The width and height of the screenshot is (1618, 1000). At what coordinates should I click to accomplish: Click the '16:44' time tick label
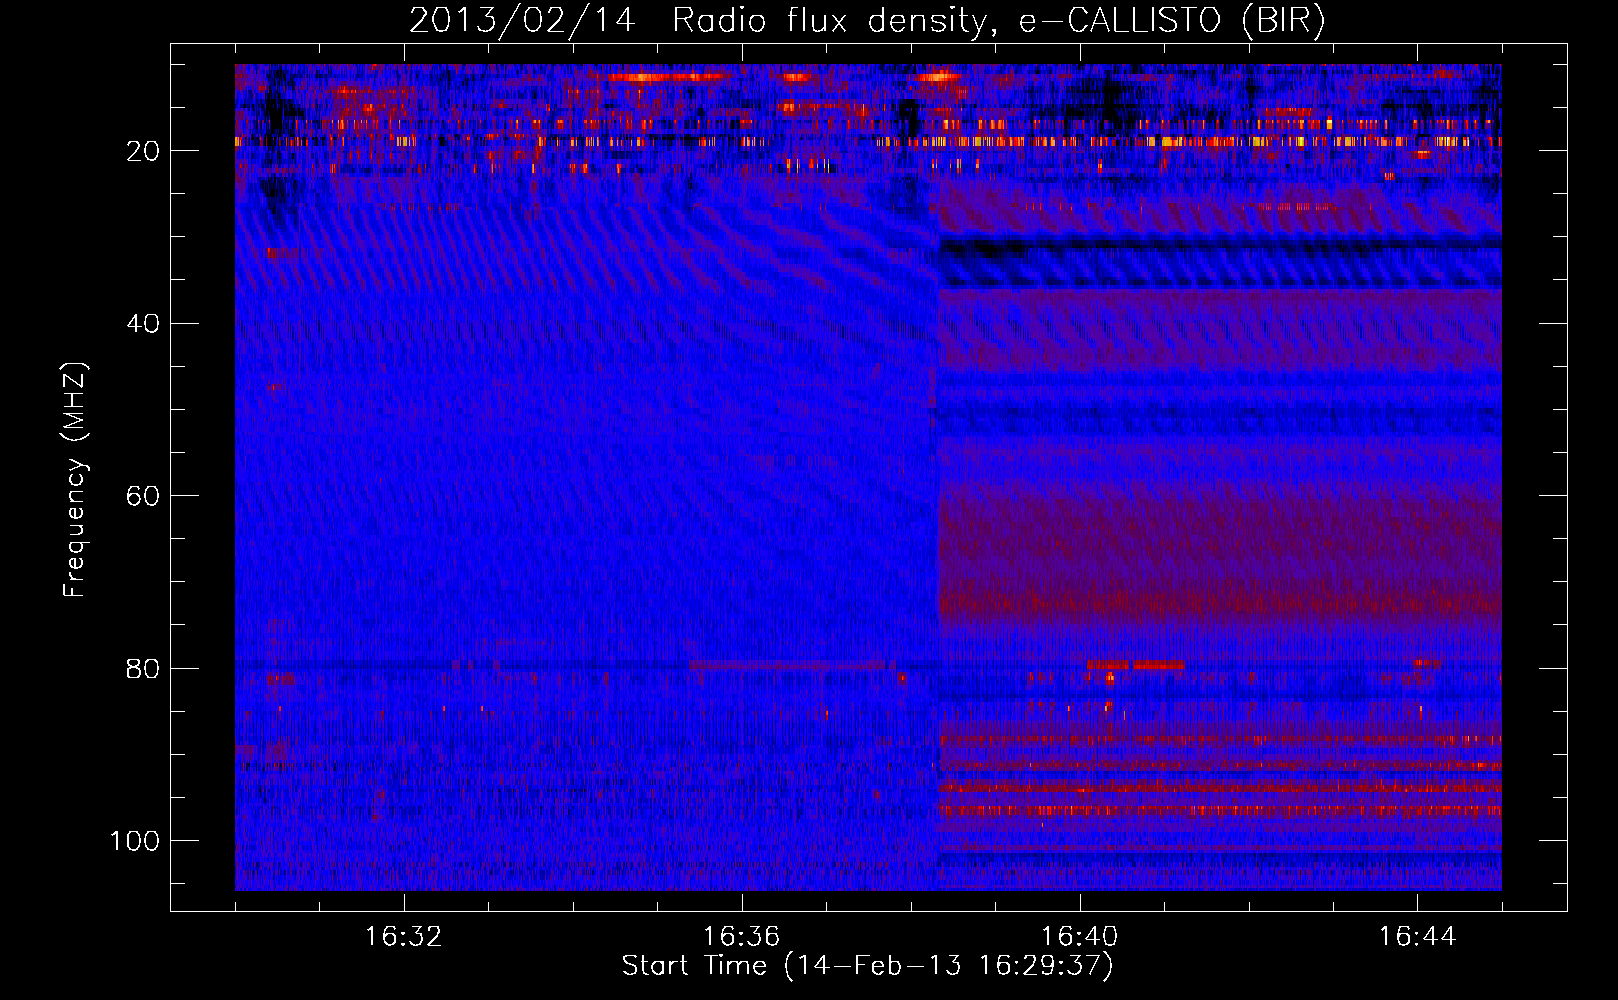[1417, 937]
